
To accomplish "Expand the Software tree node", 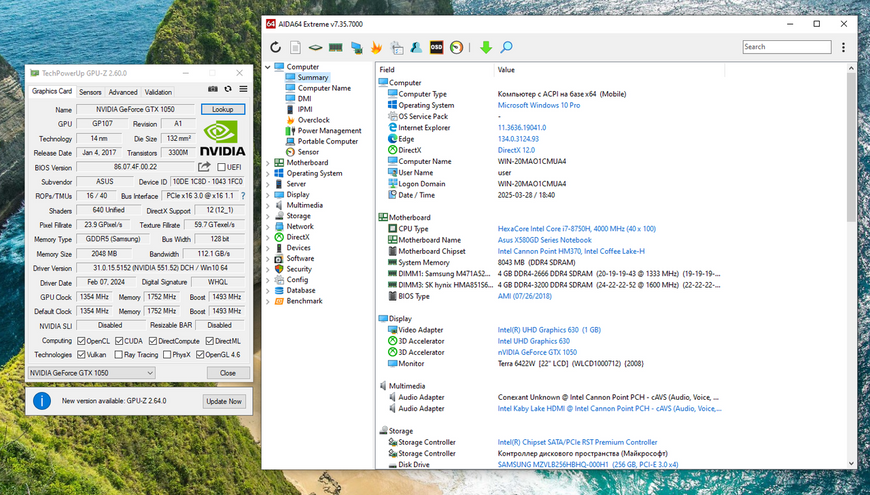I will (x=268, y=259).
